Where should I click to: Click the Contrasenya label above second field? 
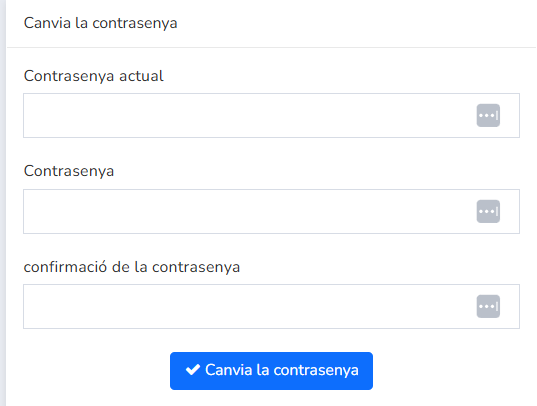(69, 171)
